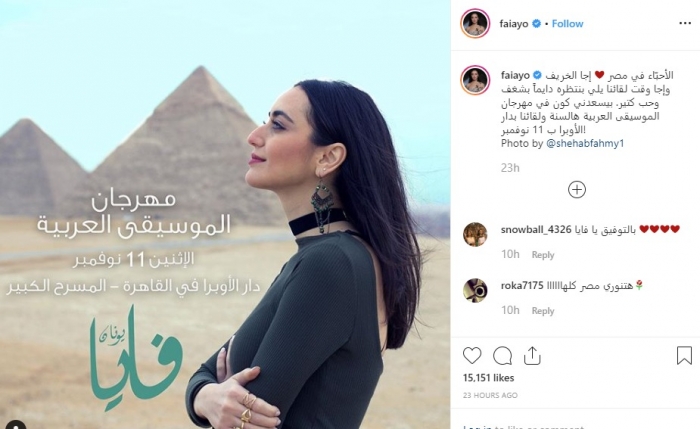Open faiayo profile picture in header
This screenshot has width=700, height=429.
[475, 23]
